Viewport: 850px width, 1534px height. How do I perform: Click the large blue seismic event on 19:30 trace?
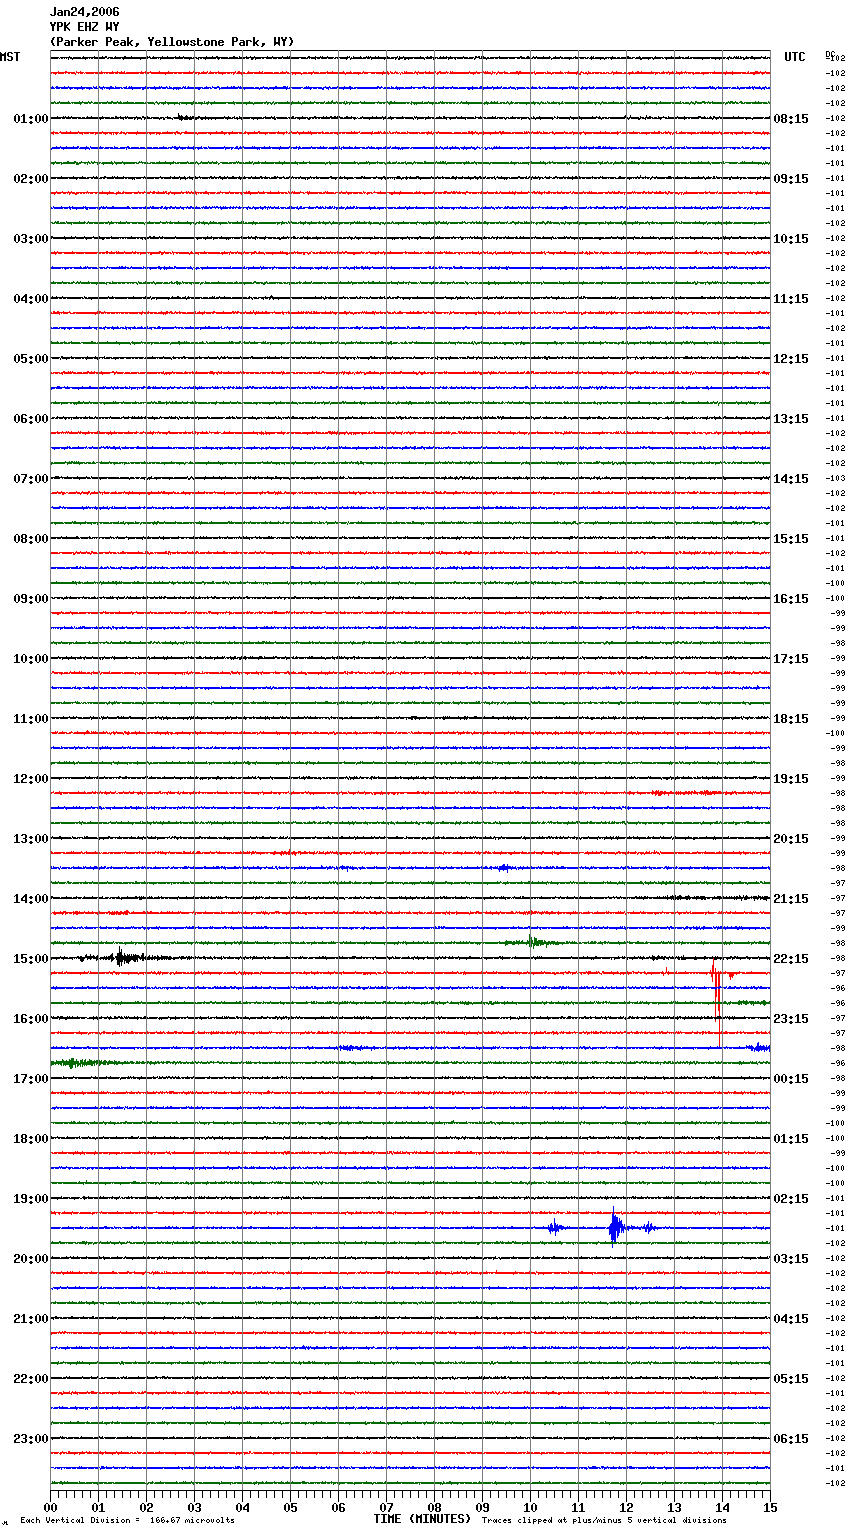tap(615, 1228)
